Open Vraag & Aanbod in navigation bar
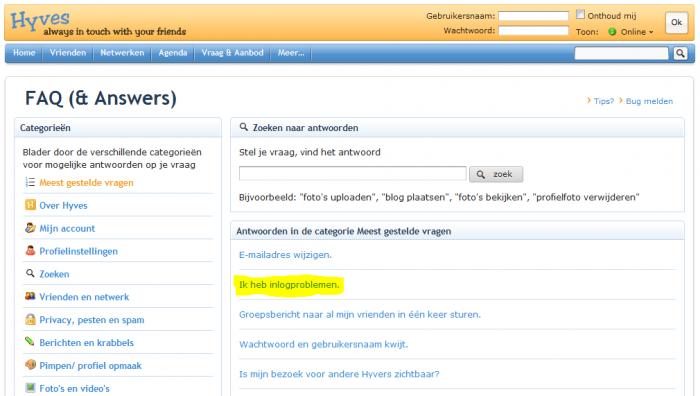The width and height of the screenshot is (700, 396). point(232,53)
